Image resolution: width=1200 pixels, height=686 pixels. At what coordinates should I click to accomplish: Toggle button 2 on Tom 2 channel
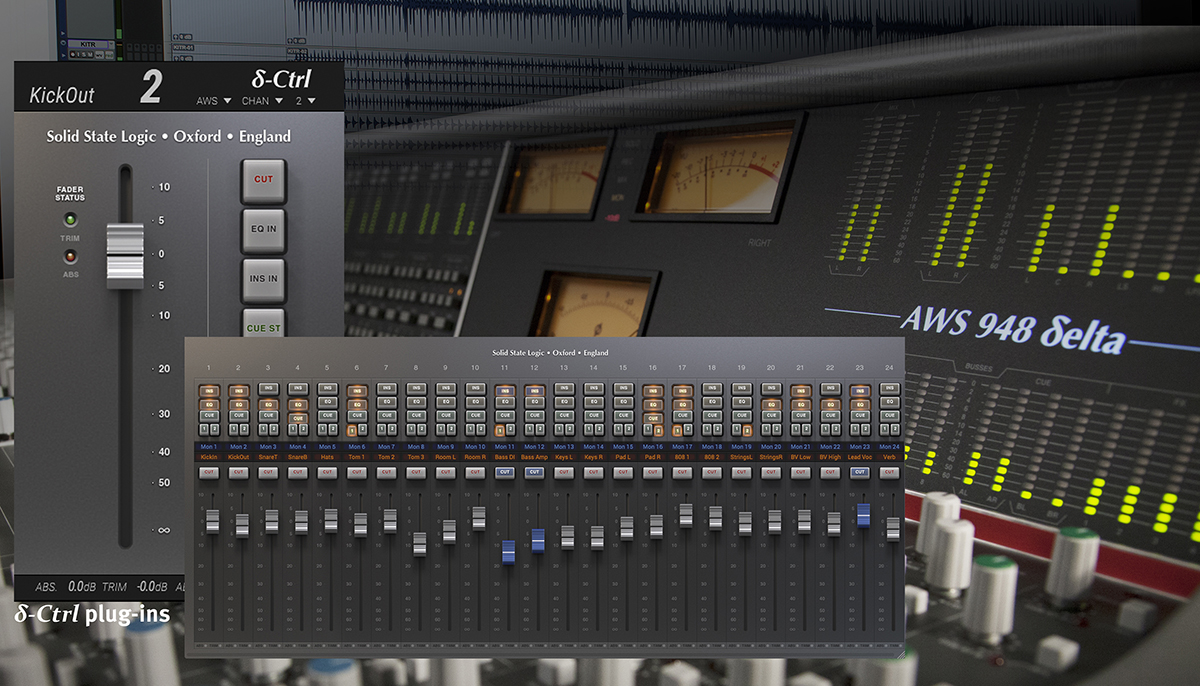click(x=392, y=430)
